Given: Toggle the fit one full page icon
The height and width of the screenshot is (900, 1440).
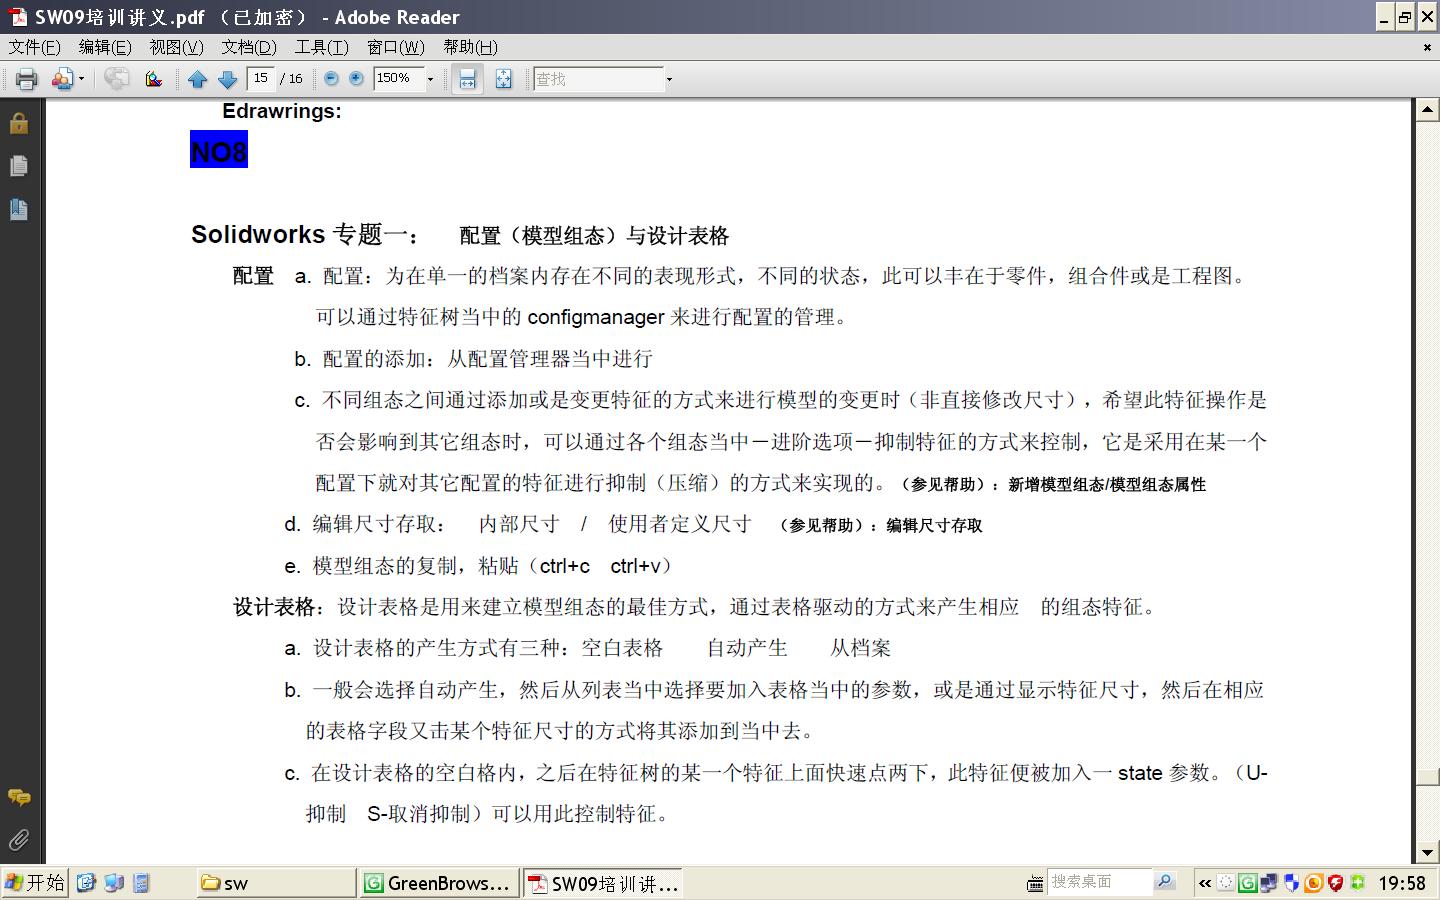Looking at the screenshot, I should (503, 79).
